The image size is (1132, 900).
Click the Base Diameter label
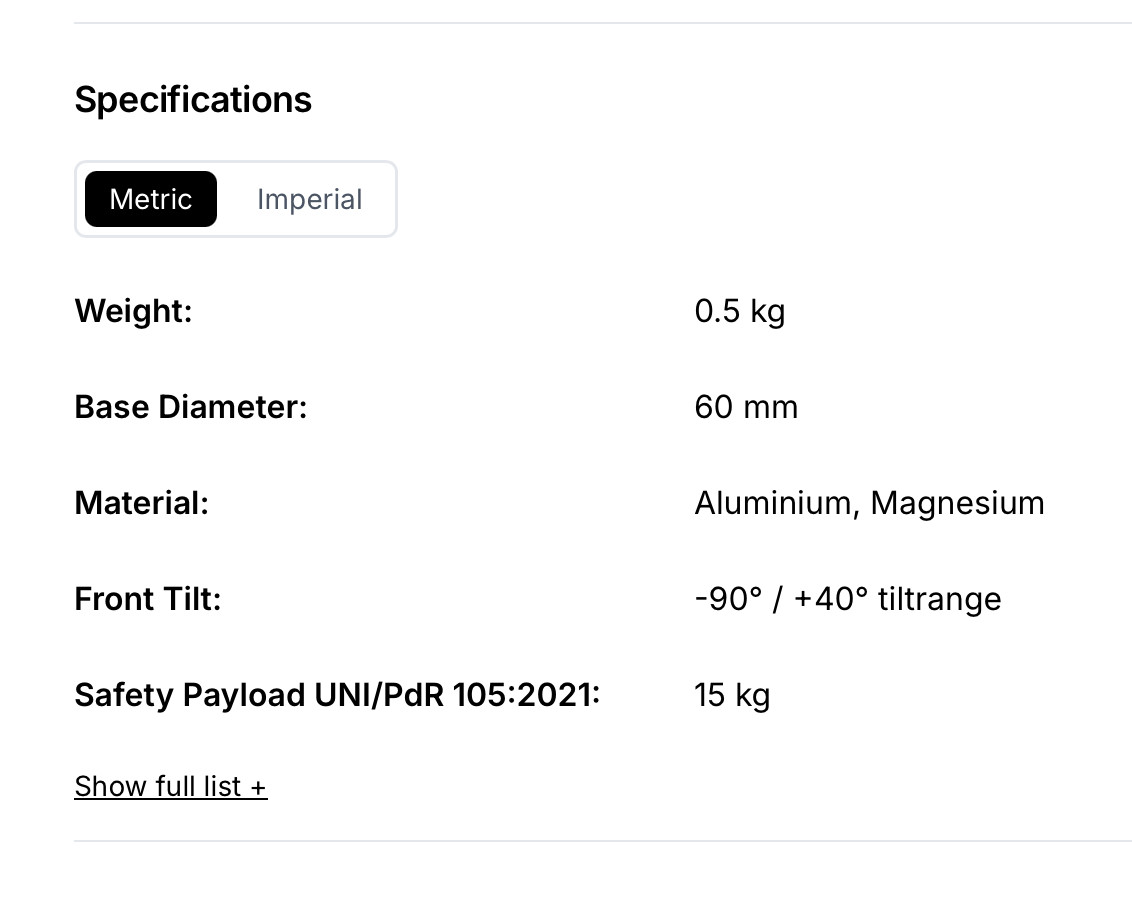point(190,407)
